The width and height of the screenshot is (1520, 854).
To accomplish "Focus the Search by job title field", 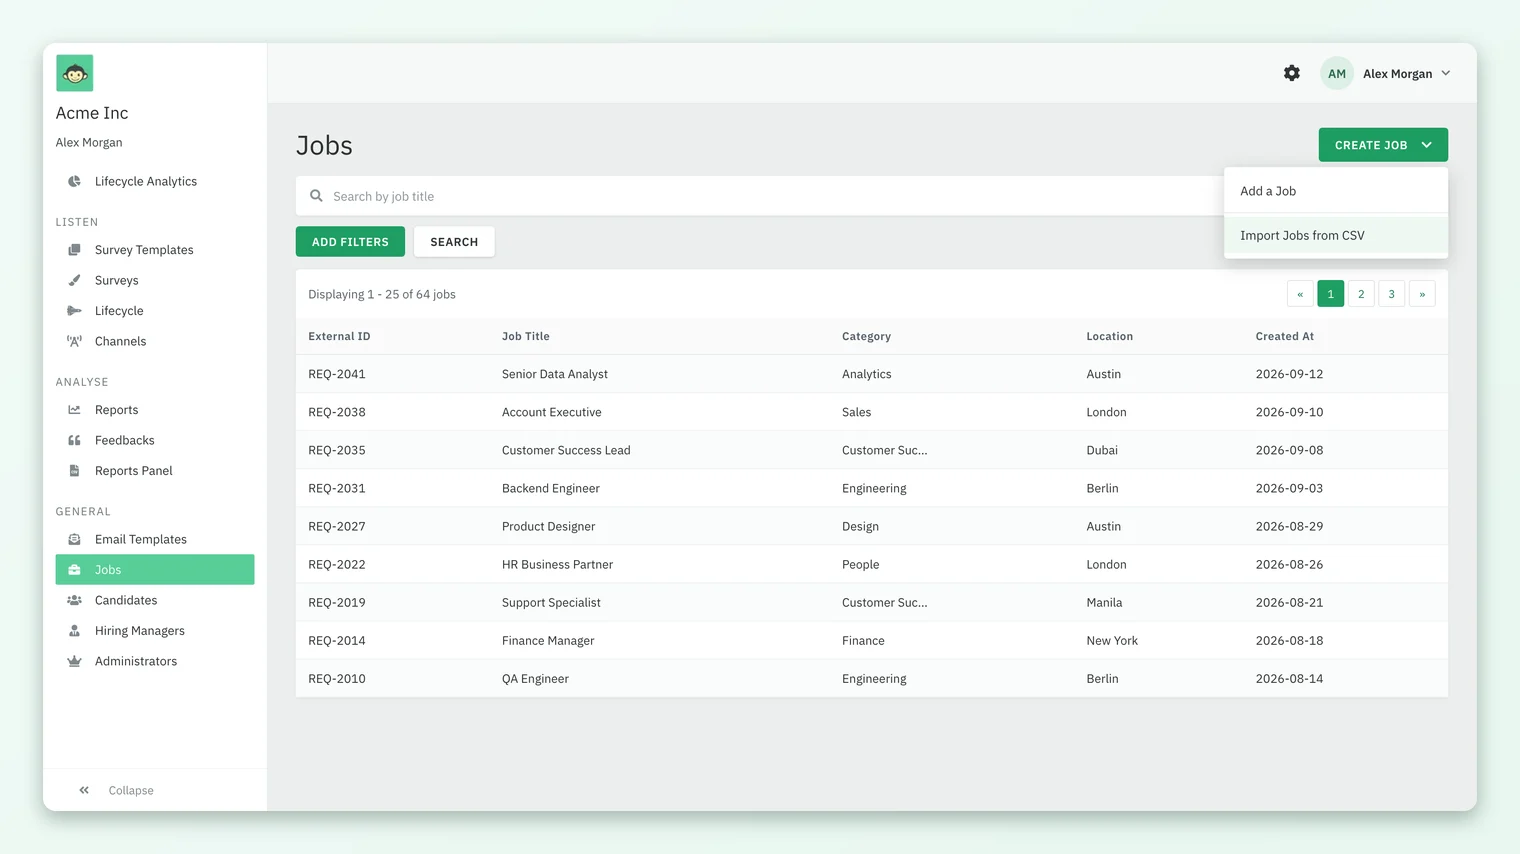I will pos(760,196).
